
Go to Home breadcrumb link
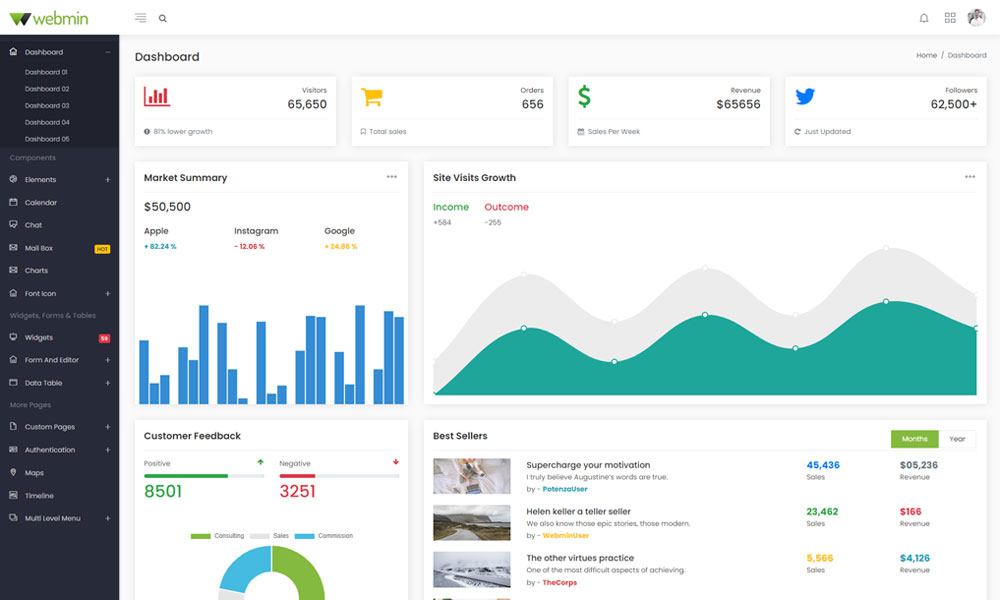[926, 56]
